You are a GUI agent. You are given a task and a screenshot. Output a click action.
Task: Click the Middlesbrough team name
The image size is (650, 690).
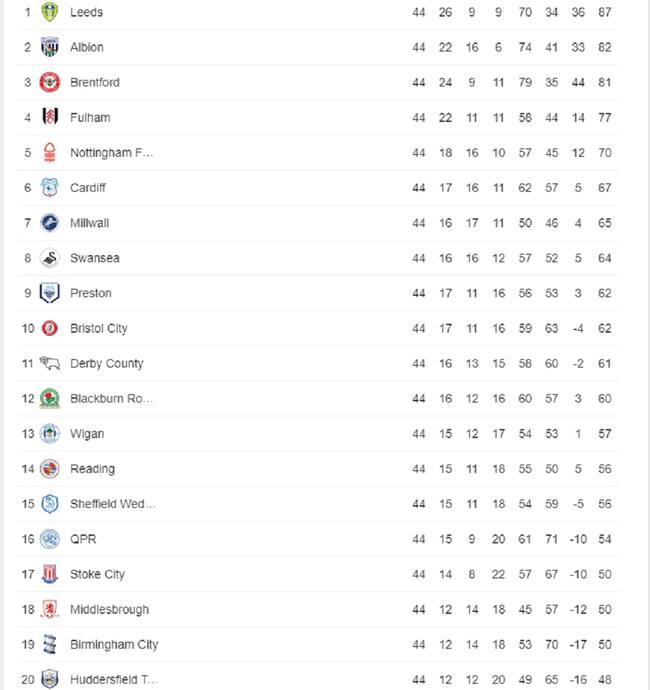pyautogui.click(x=110, y=609)
